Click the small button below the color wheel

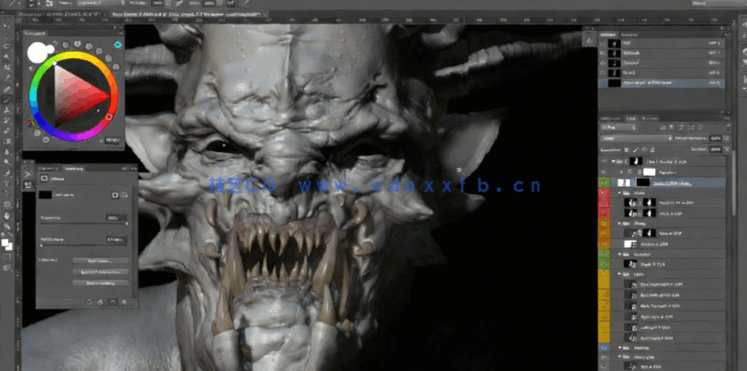112,140
